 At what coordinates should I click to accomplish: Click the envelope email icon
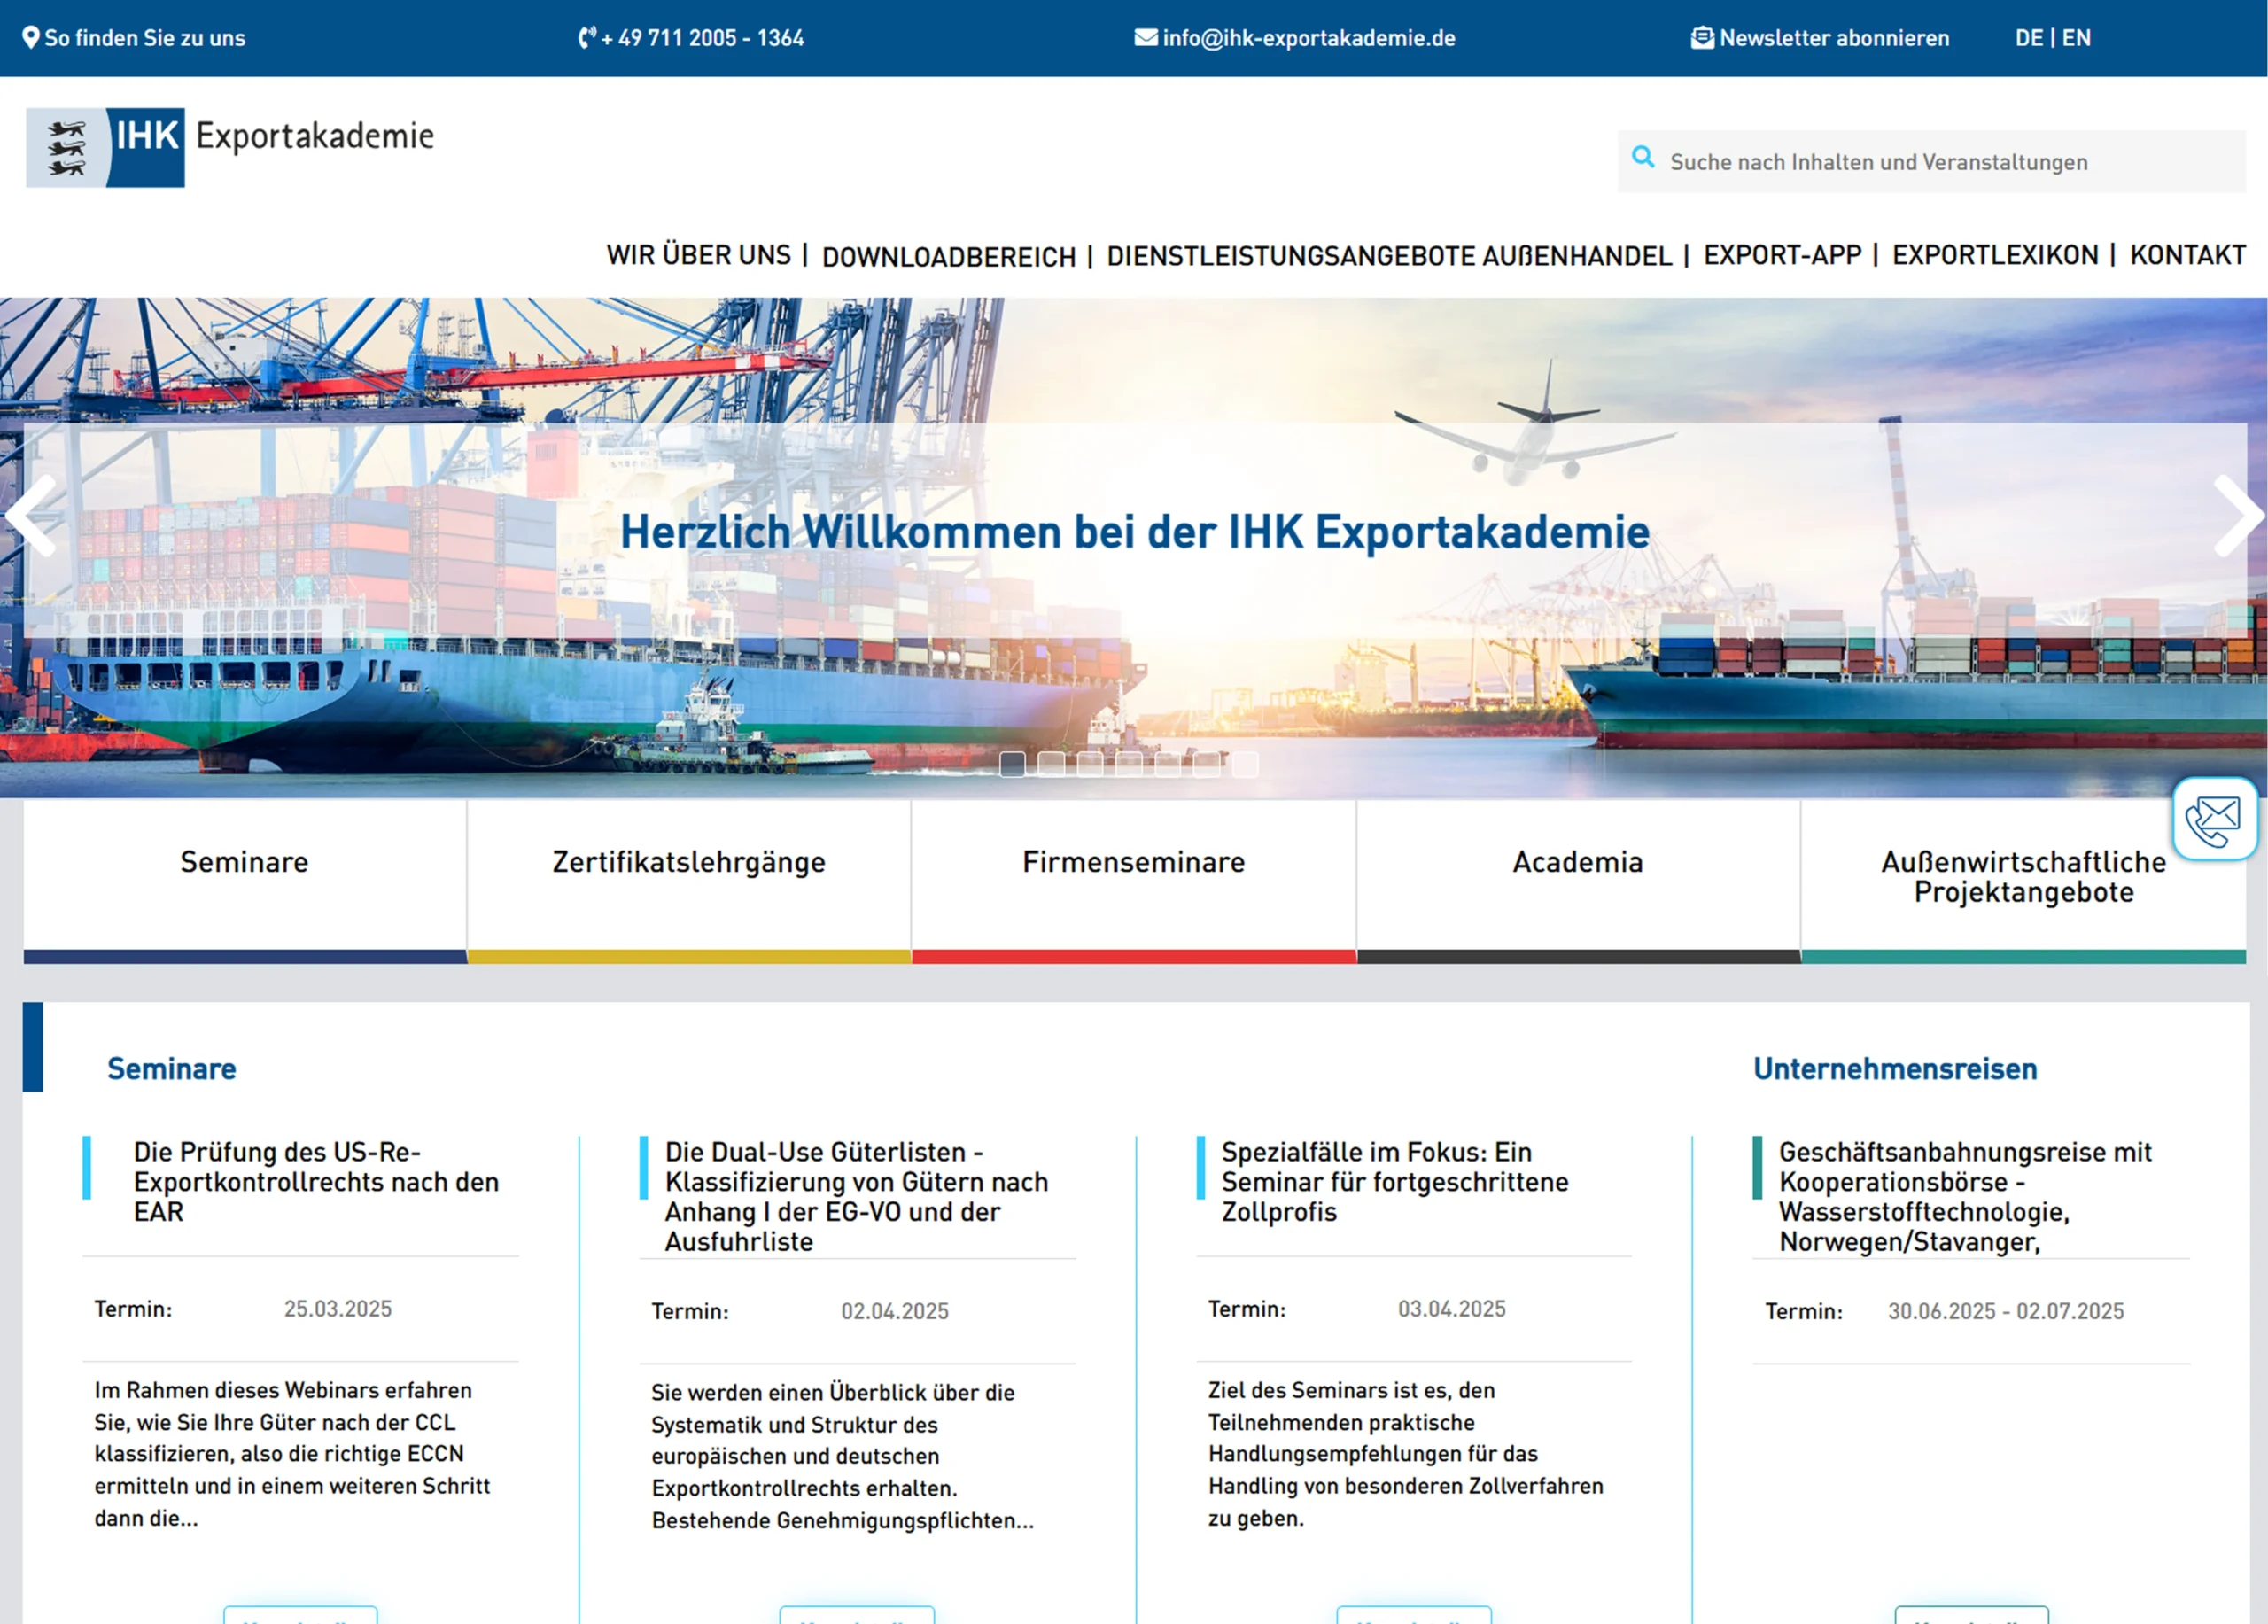[x=1146, y=38]
